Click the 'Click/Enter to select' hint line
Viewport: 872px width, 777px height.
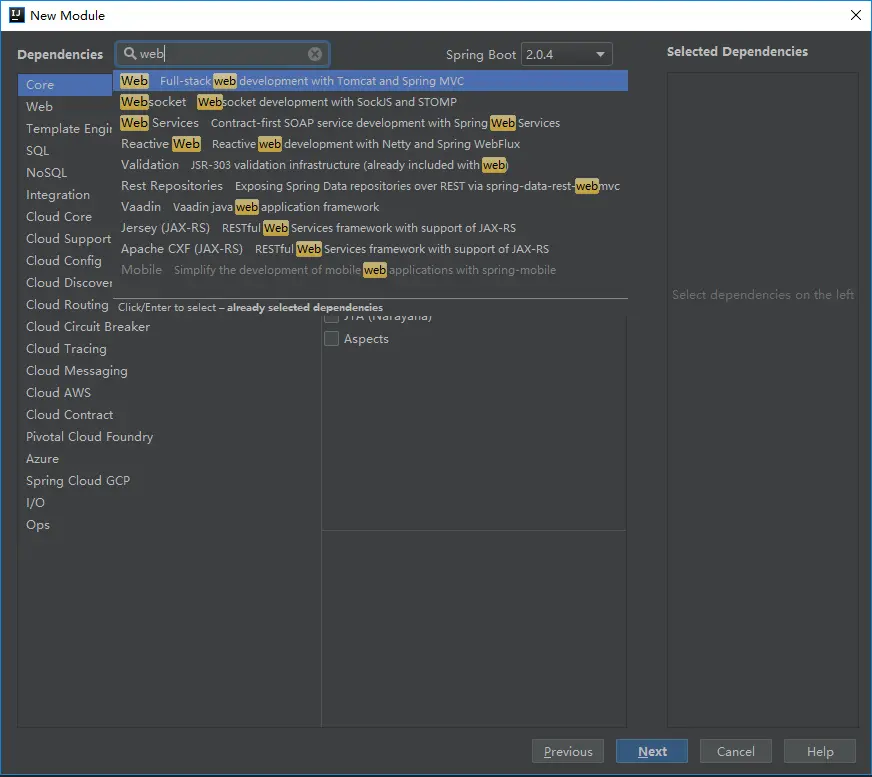pos(250,308)
